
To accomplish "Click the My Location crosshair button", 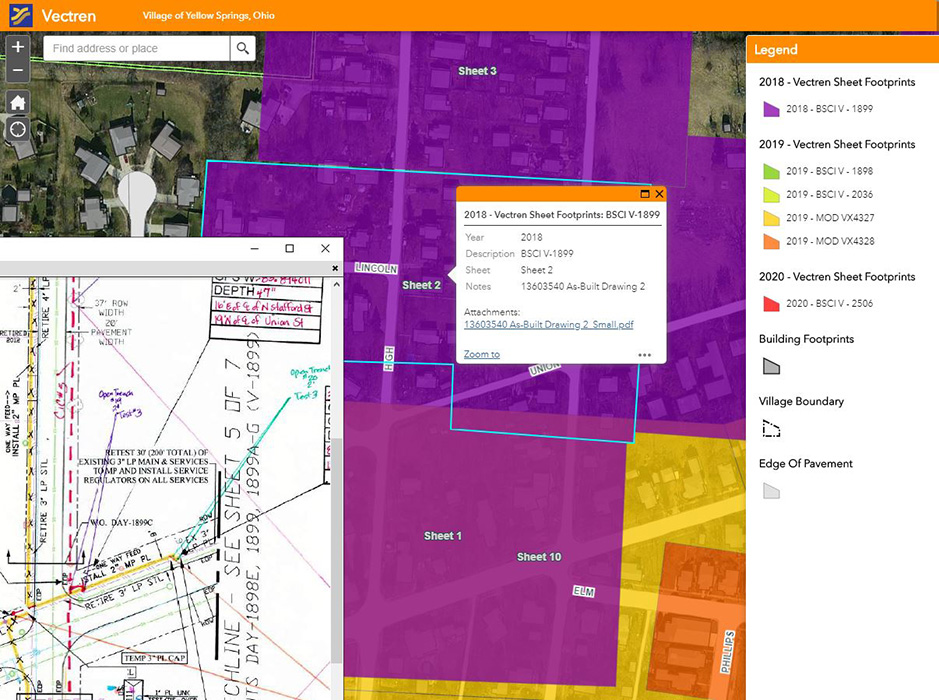I will tap(17, 129).
